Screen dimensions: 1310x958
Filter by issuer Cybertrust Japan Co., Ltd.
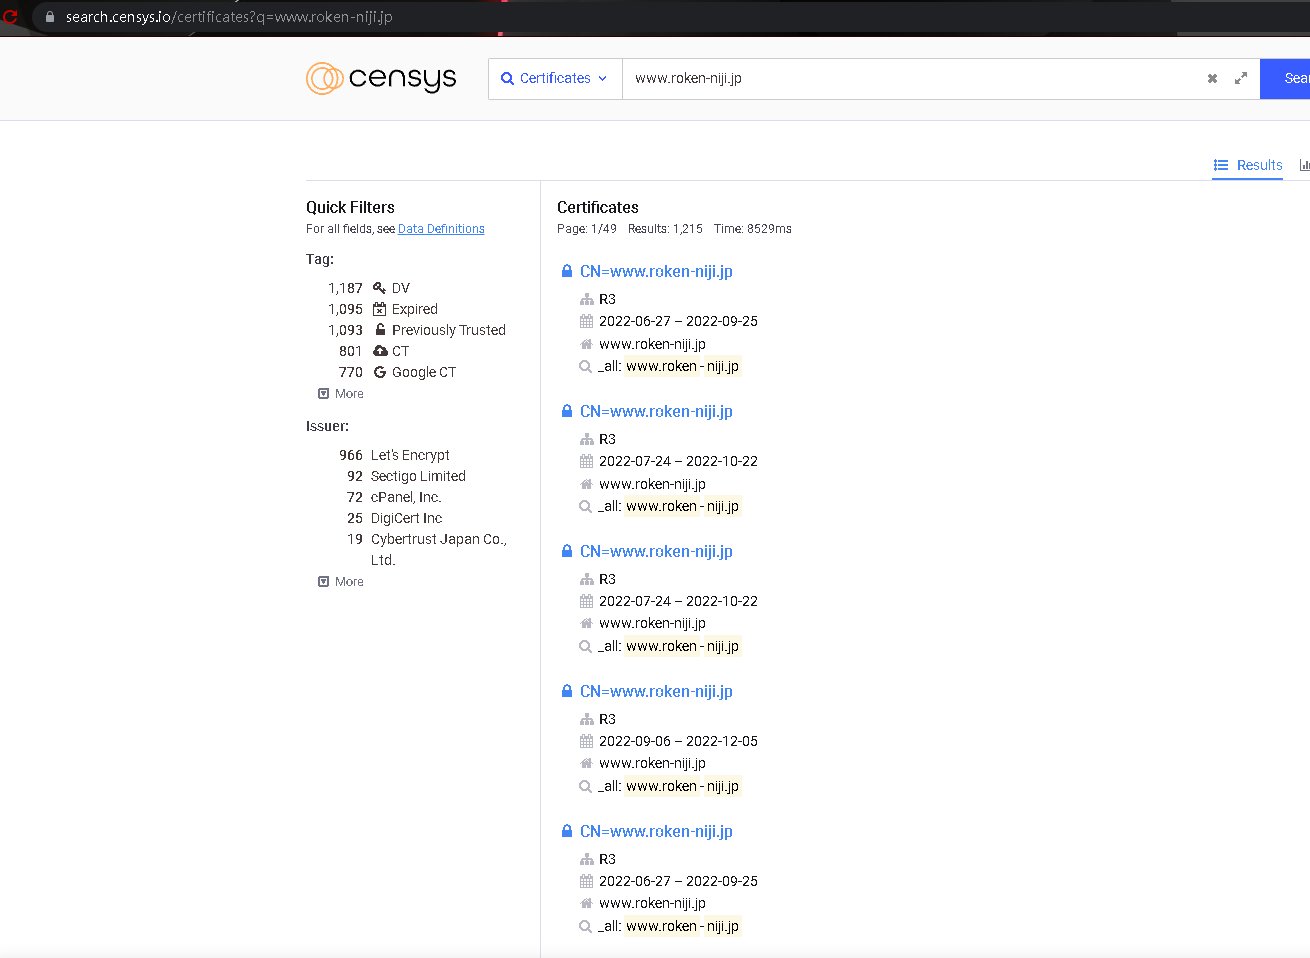point(439,549)
